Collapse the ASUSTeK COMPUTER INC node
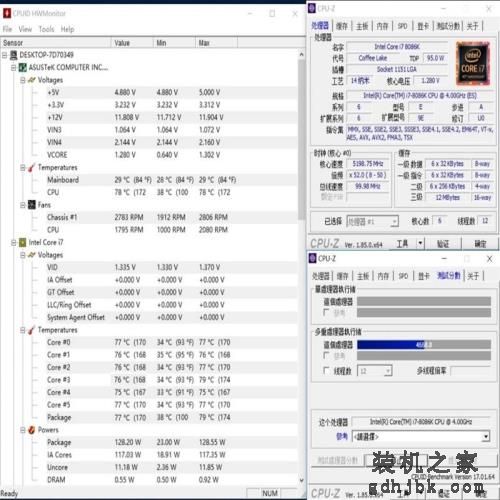The image size is (500, 500). (x=14, y=68)
